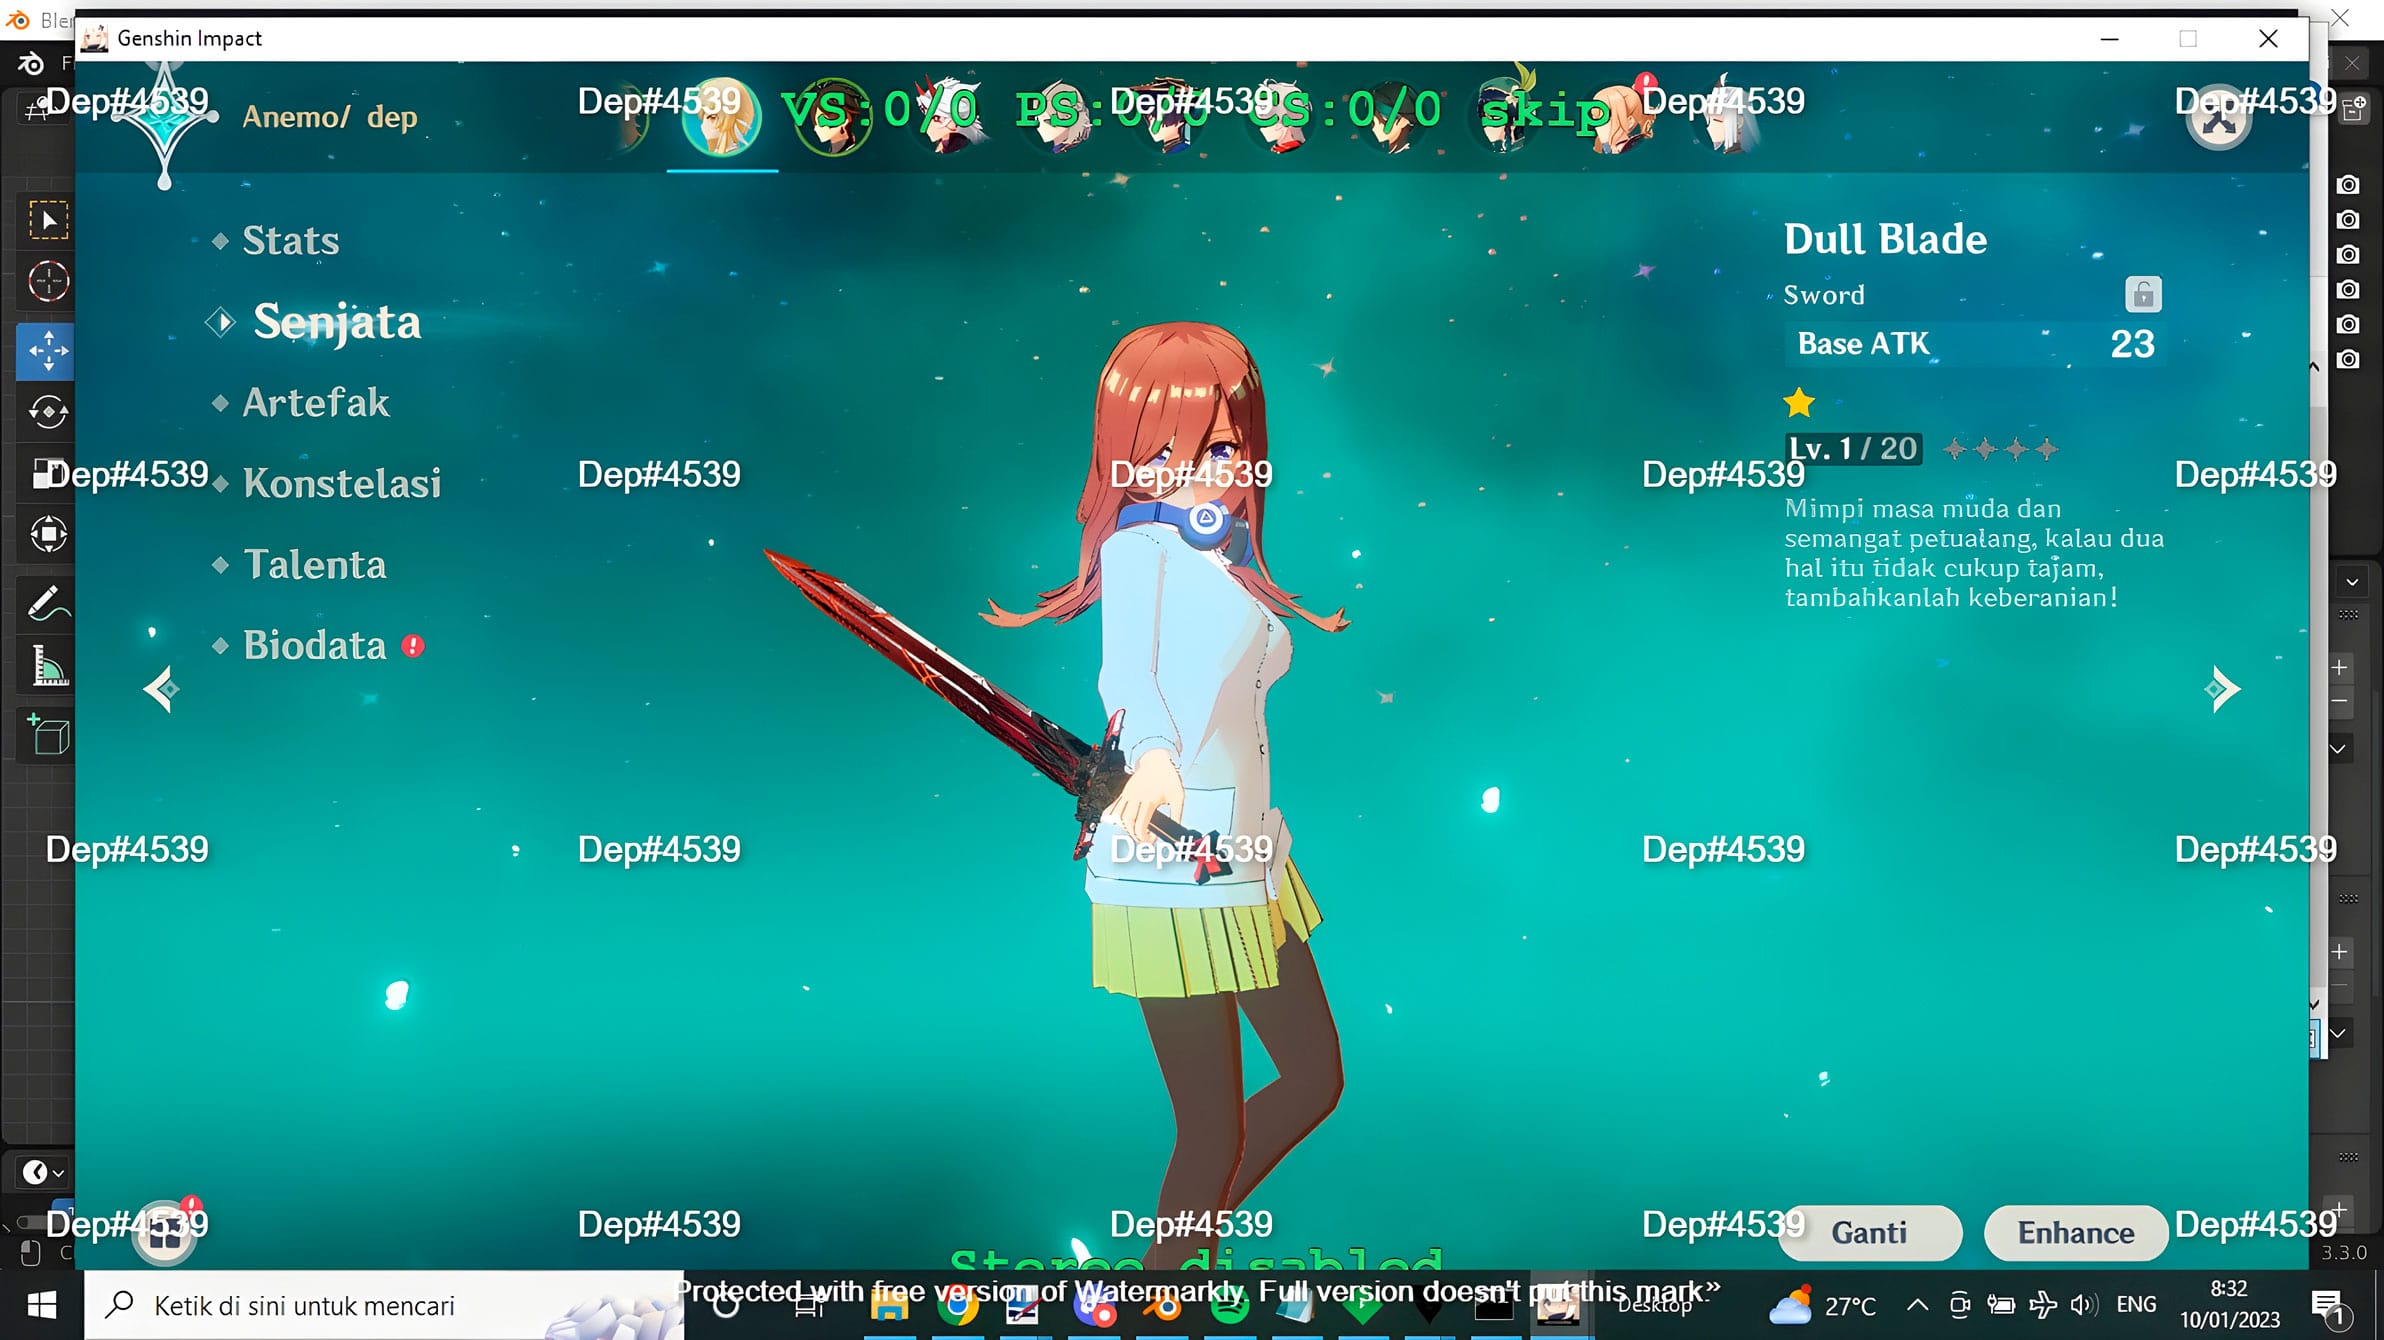Screen dimensions: 2384x1340
Task: Open the Konstelasi tab
Action: pos(341,484)
